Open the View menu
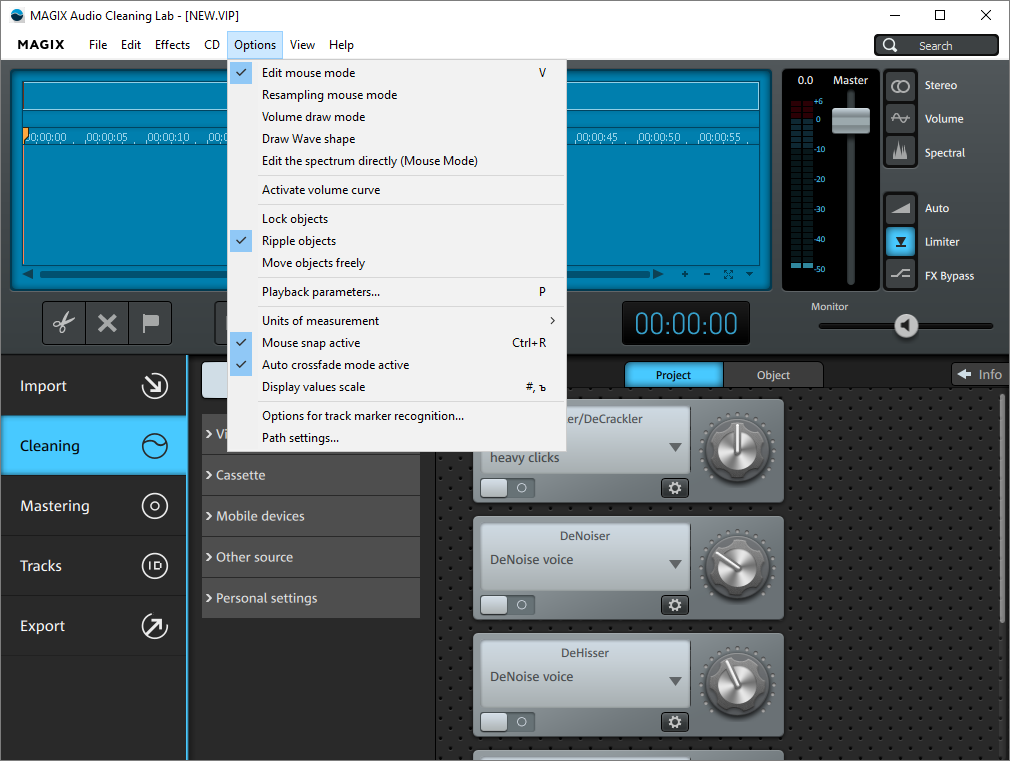This screenshot has height=761, width=1010. [302, 45]
